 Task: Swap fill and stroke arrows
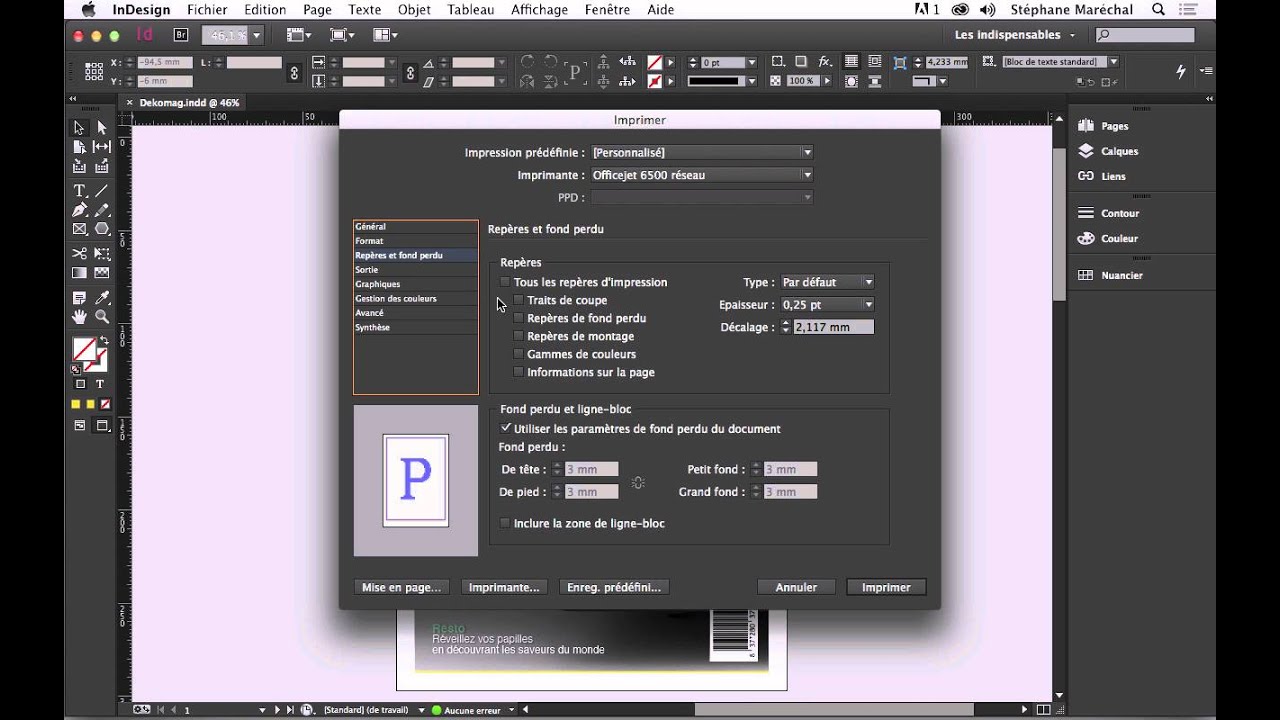pos(103,342)
